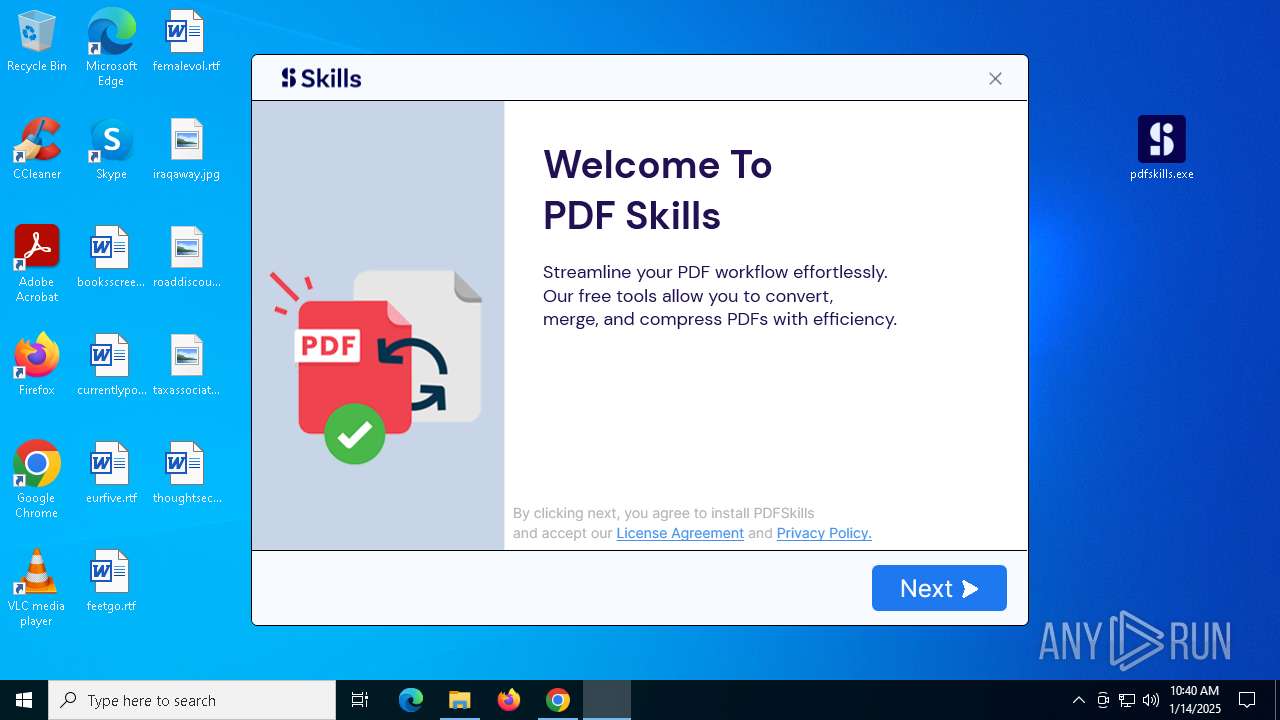Open the notification center icon
The image size is (1280, 720).
1247,700
